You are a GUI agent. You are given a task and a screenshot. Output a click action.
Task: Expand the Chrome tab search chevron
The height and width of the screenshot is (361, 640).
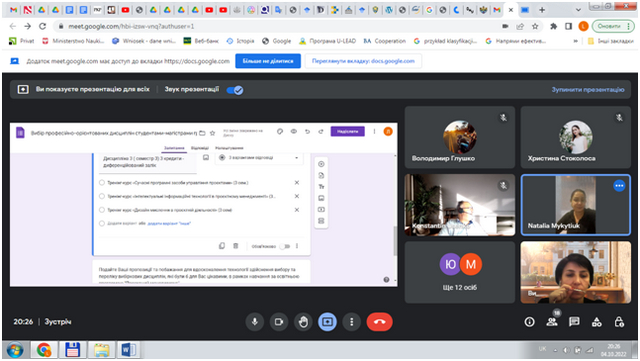[x=578, y=10]
